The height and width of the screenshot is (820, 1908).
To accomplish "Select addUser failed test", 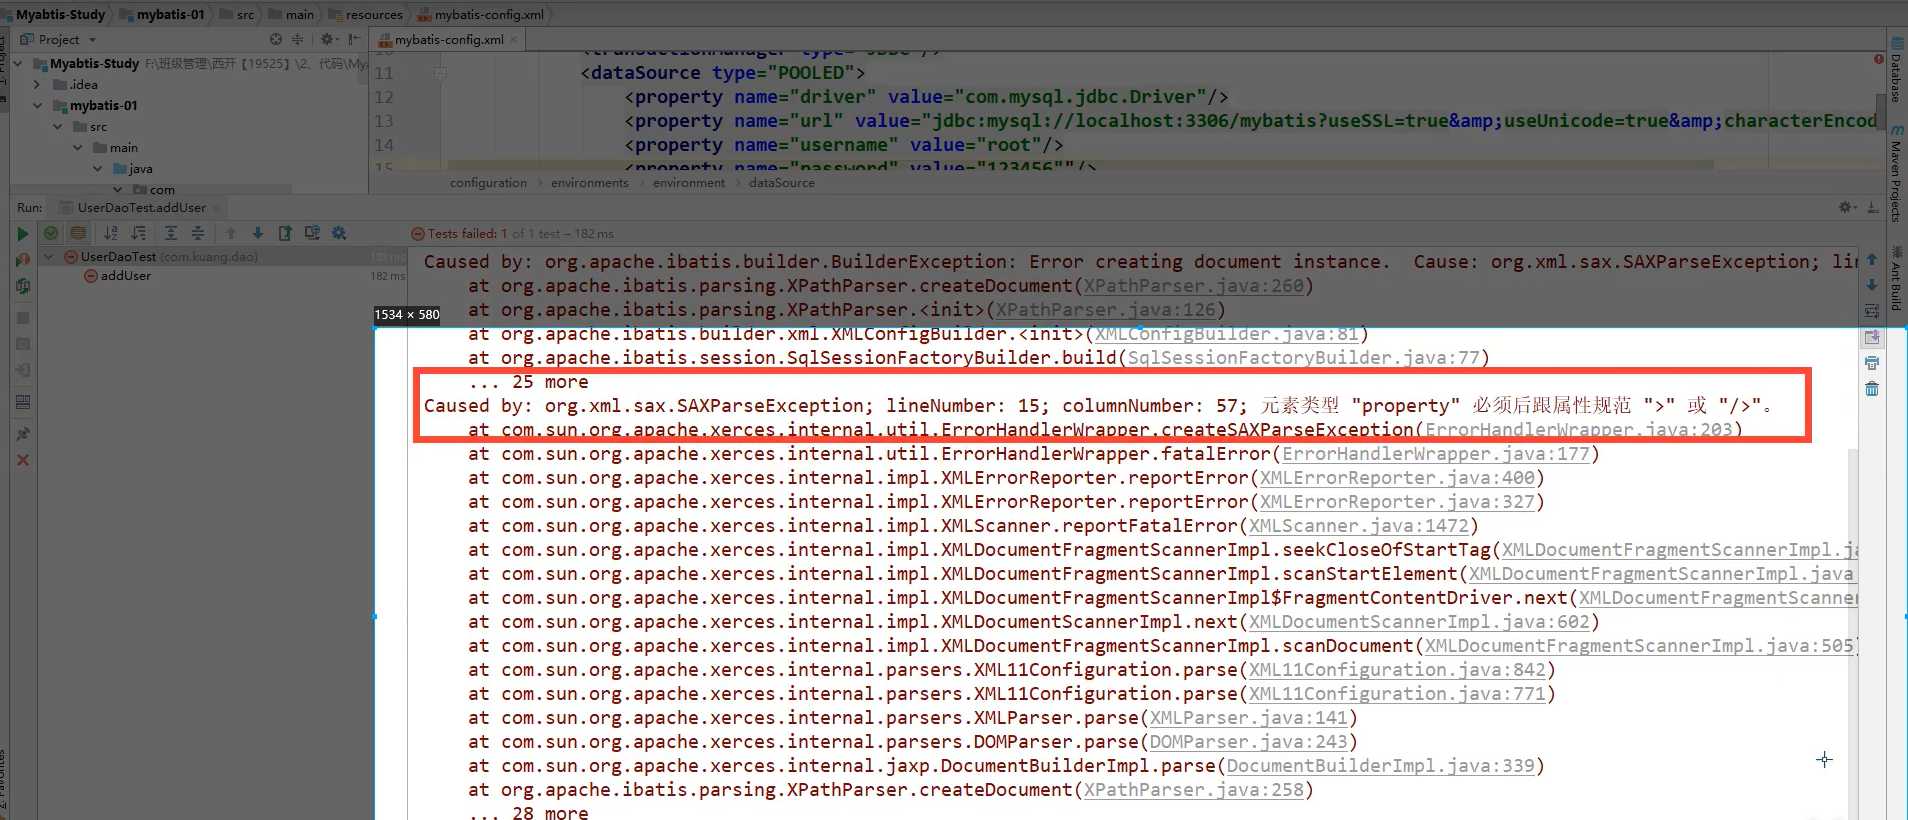I will [x=126, y=275].
